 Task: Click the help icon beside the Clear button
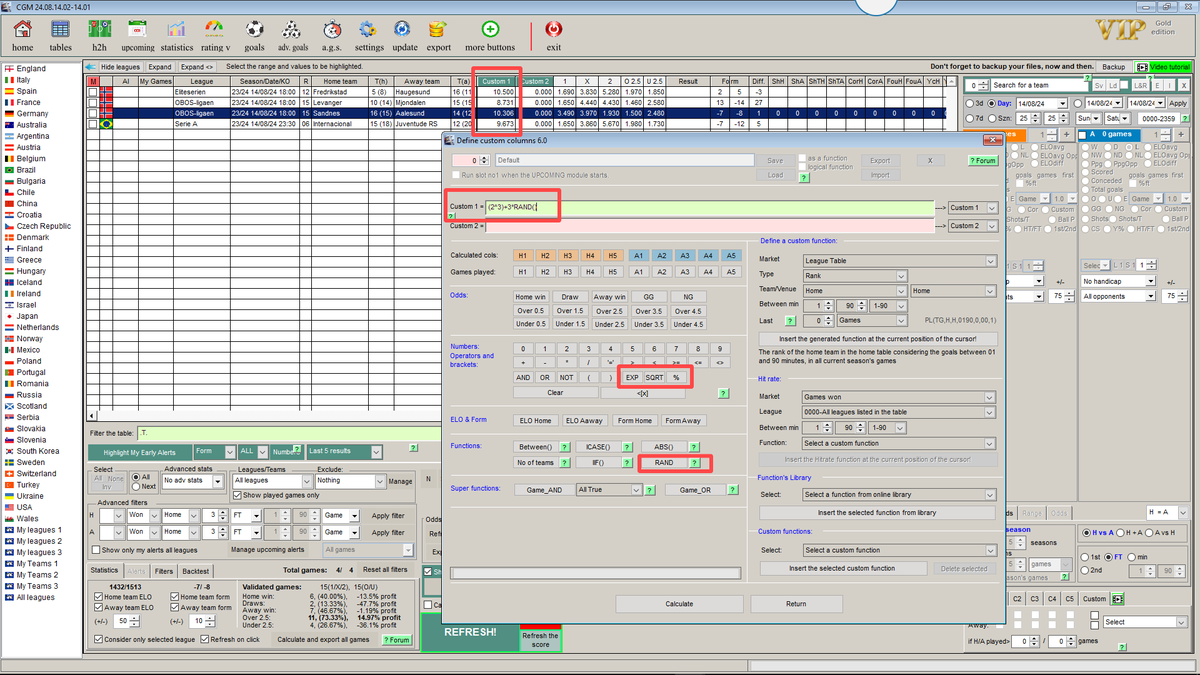[x=723, y=393]
